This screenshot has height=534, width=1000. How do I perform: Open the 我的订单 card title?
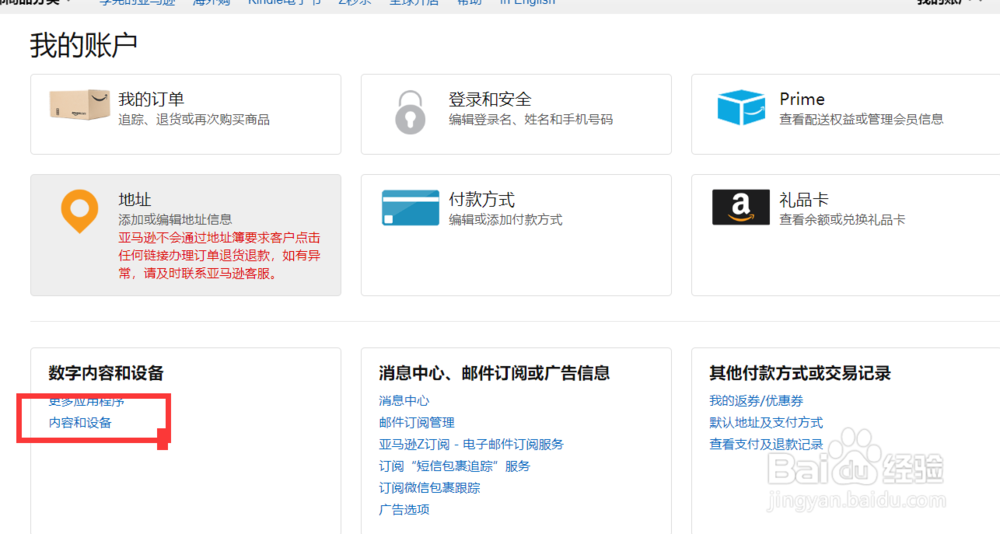[x=151, y=99]
